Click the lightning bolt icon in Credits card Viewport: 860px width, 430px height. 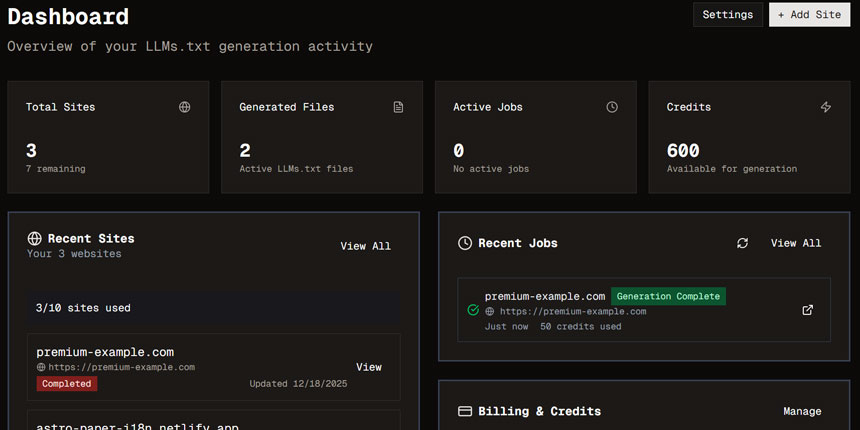point(825,108)
